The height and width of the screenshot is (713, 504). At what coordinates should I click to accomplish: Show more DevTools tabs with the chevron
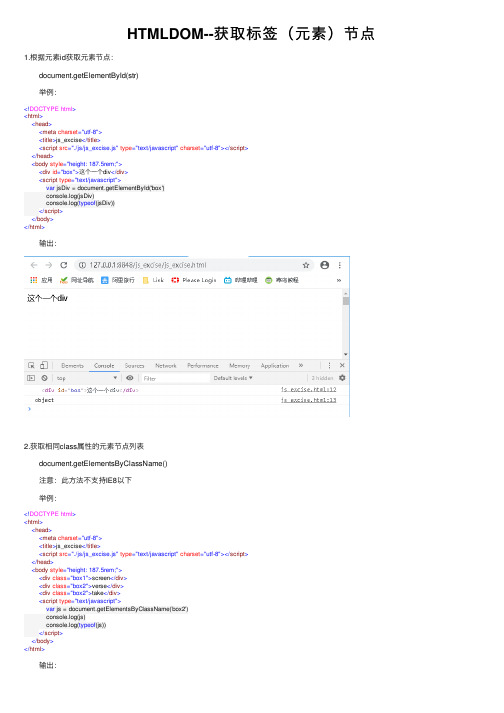(301, 365)
